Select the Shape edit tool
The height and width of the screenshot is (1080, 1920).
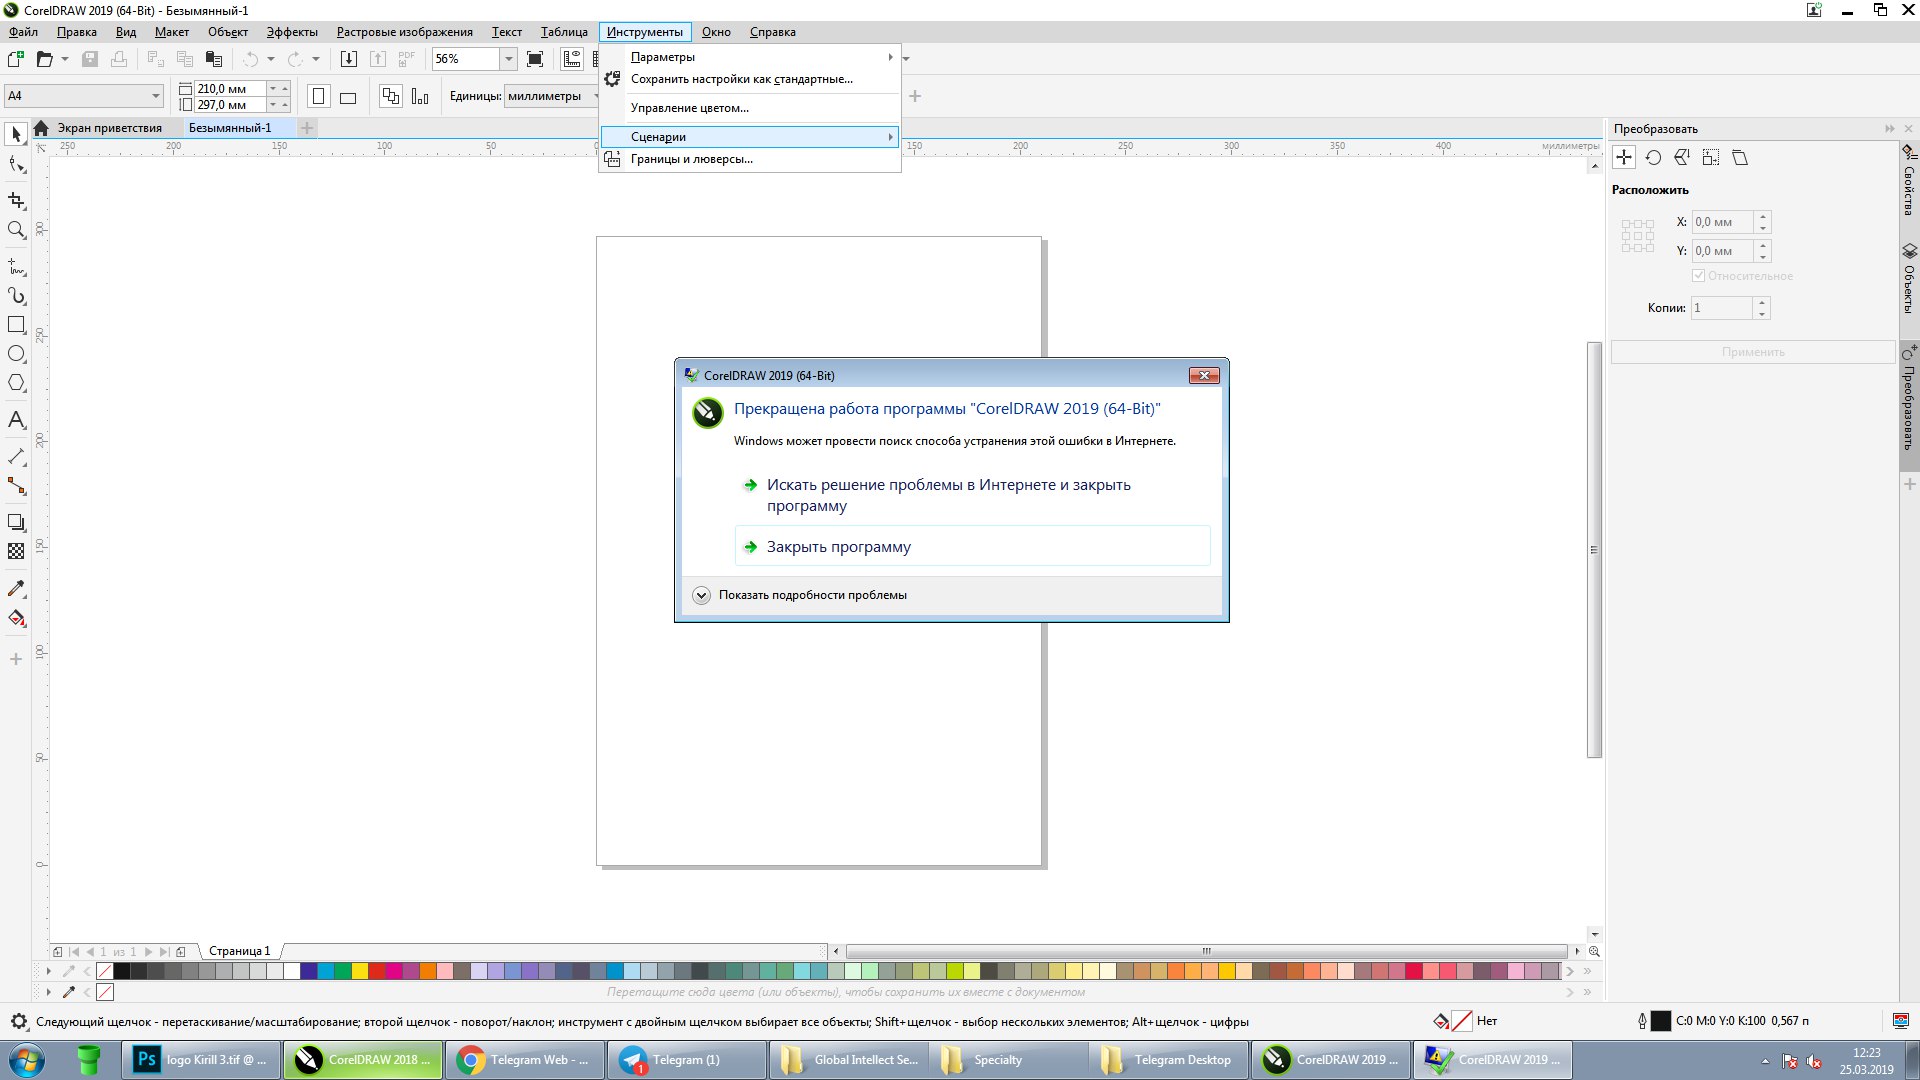point(16,165)
